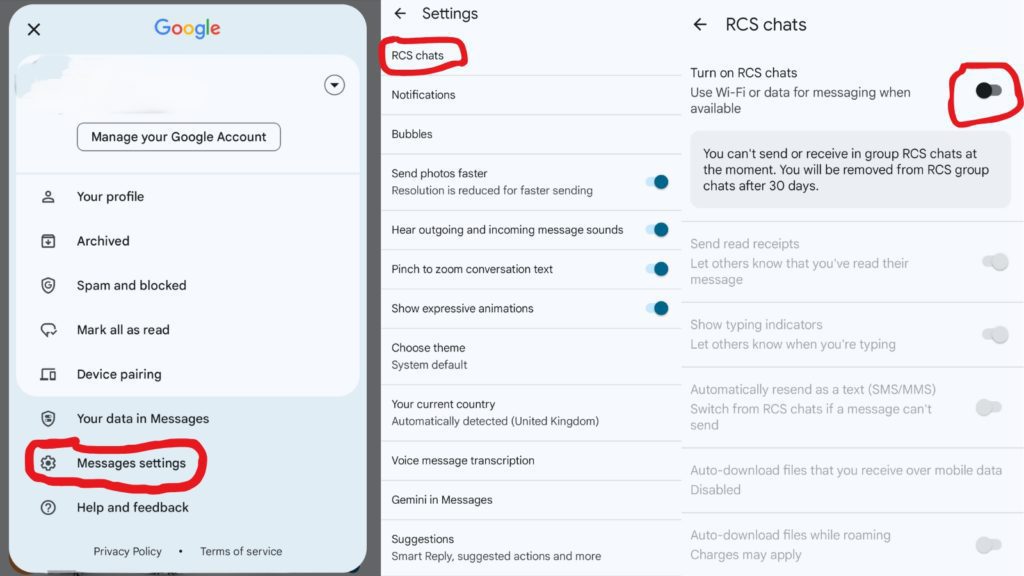Viewport: 1024px width, 576px height.
Task: Open Choose theme setting
Action: click(x=531, y=356)
